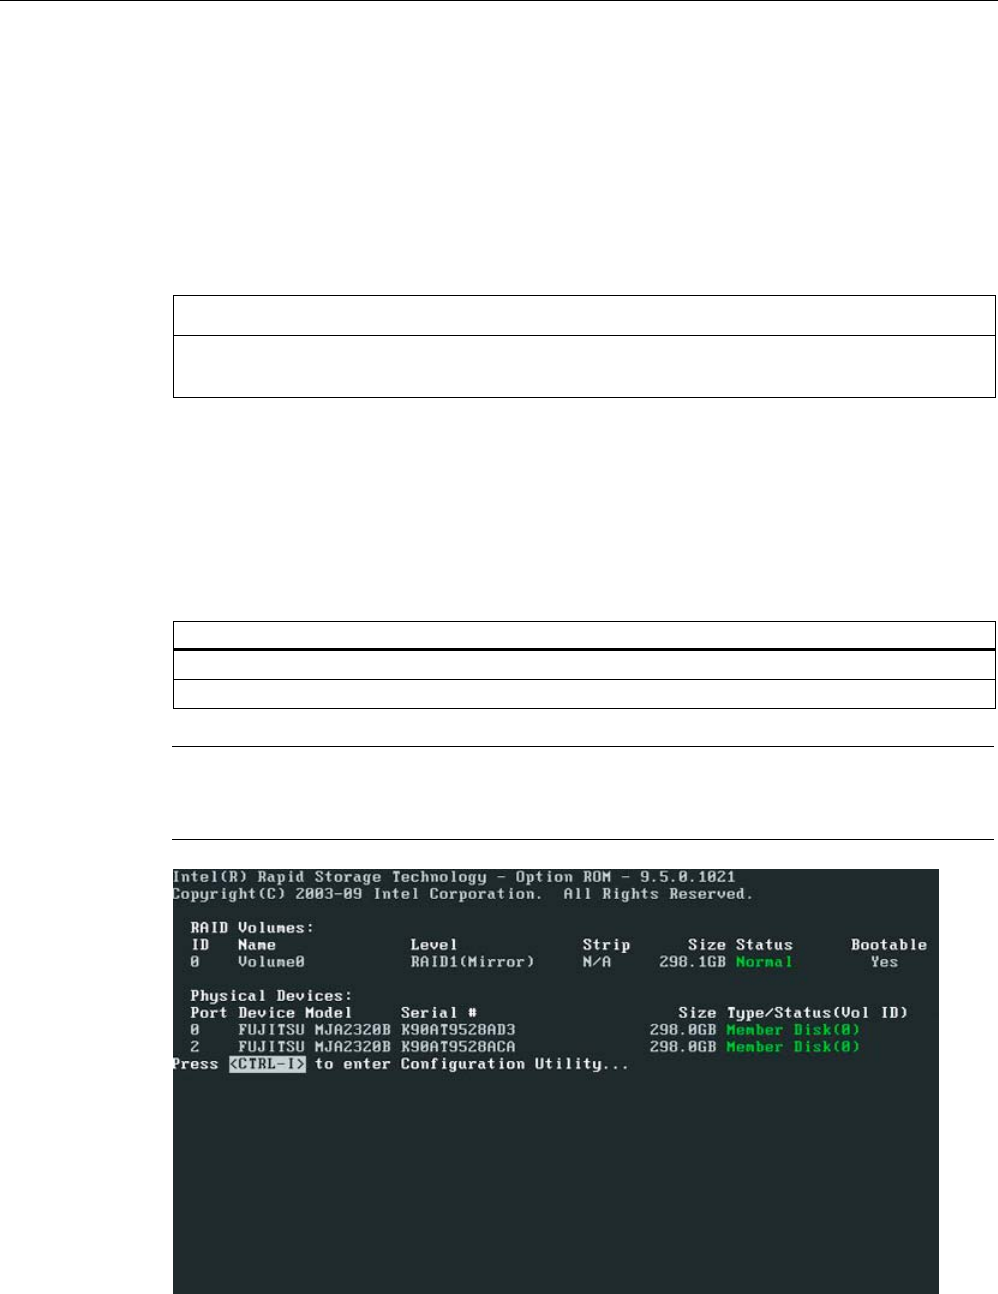Click the 'Yes' bootable value
The image size is (998, 1294).
[x=884, y=962]
